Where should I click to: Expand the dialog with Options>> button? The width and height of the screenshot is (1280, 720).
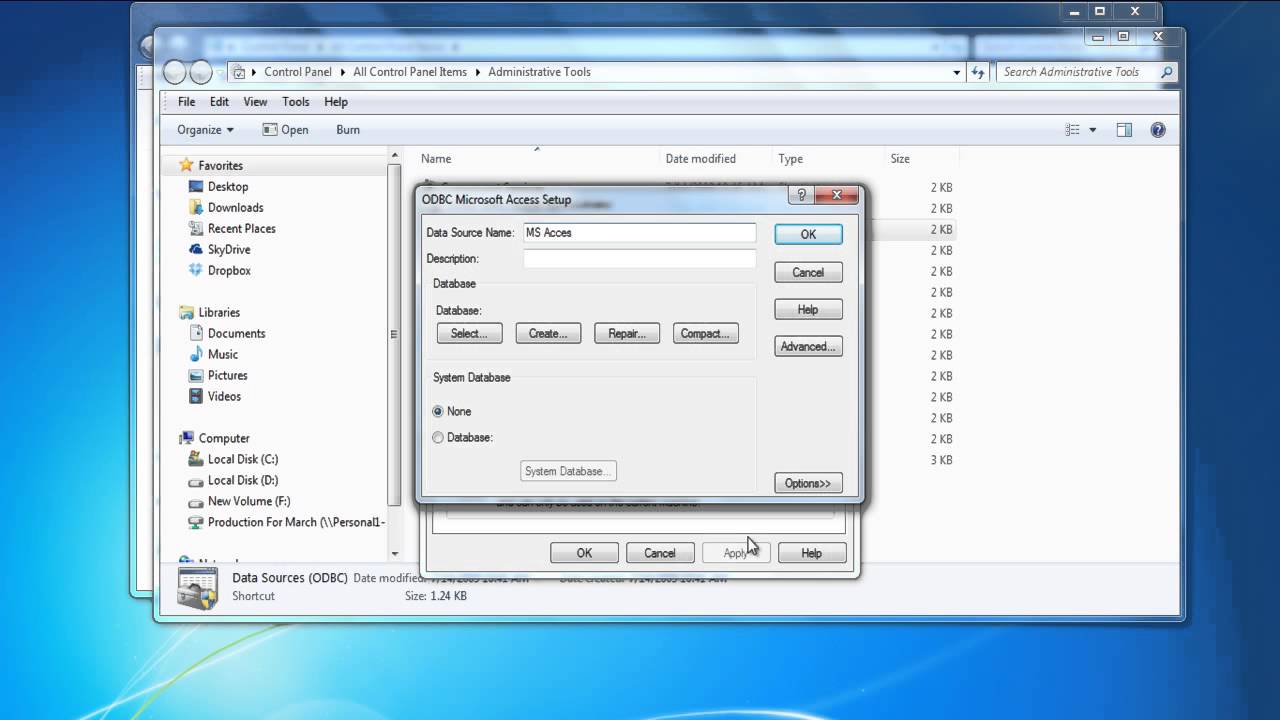(x=808, y=484)
